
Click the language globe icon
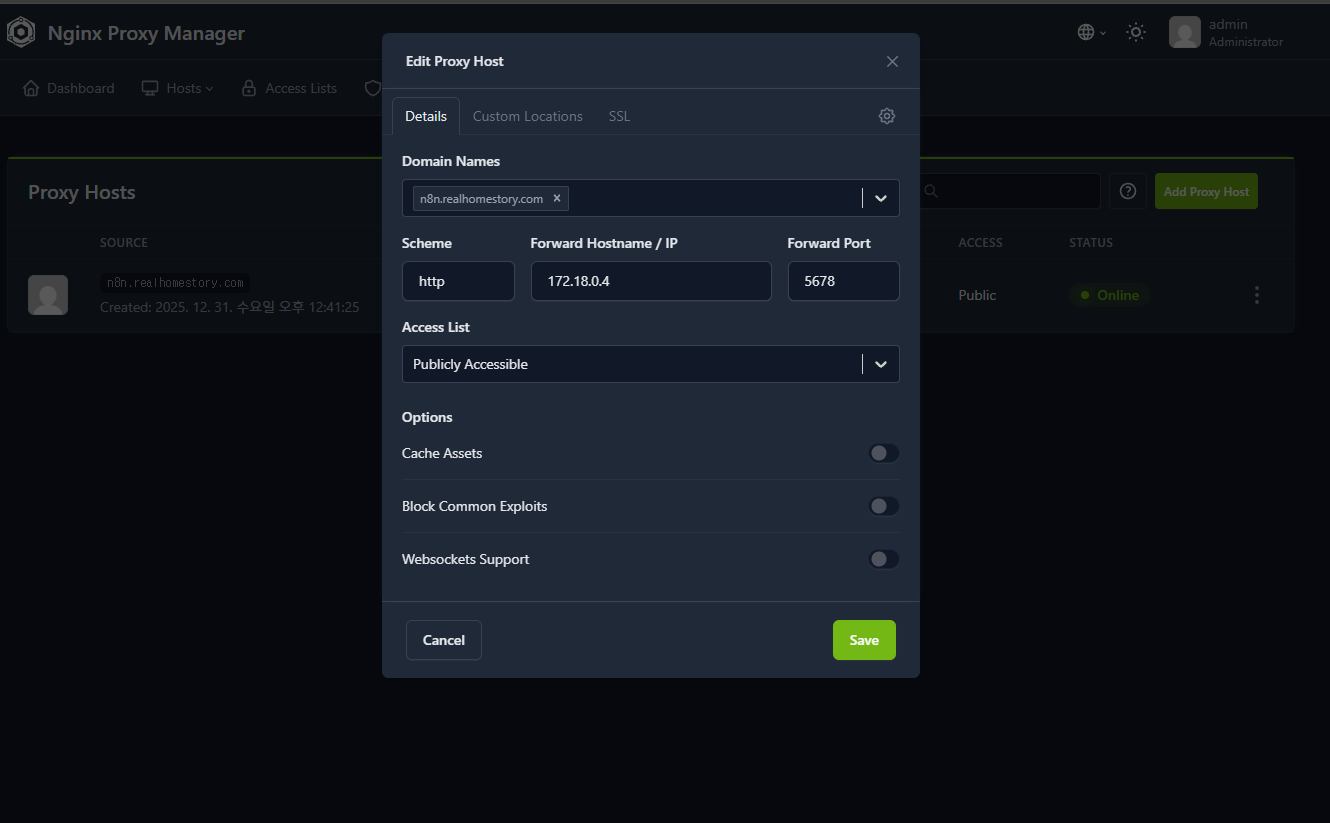1086,32
